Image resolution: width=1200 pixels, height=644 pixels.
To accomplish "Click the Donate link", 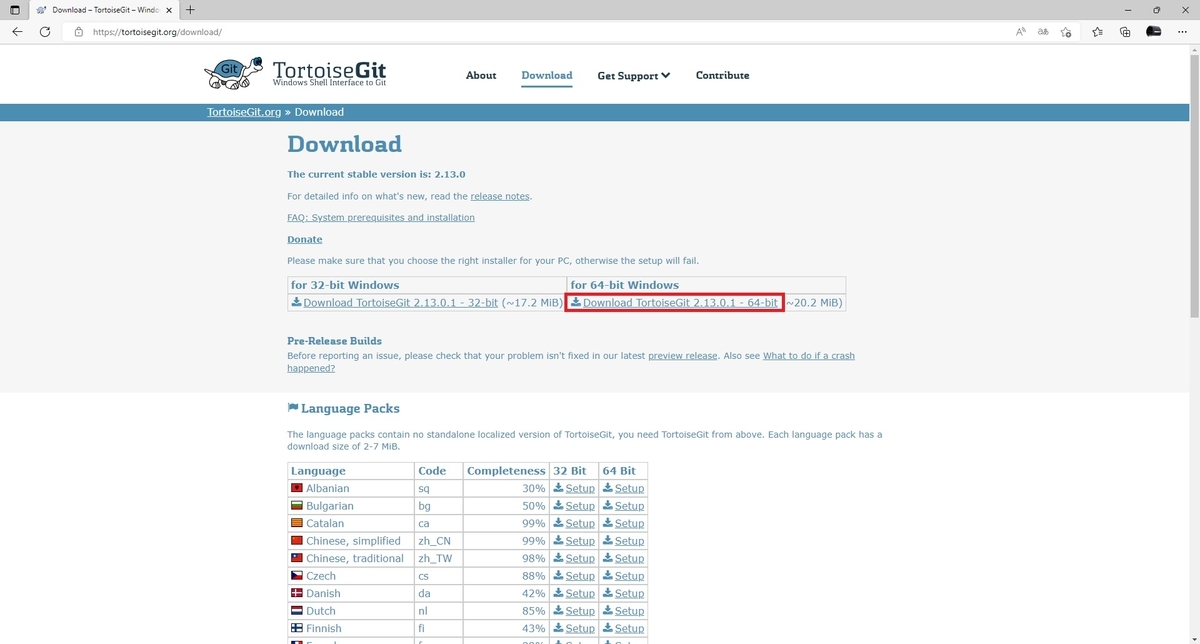I will [x=305, y=239].
